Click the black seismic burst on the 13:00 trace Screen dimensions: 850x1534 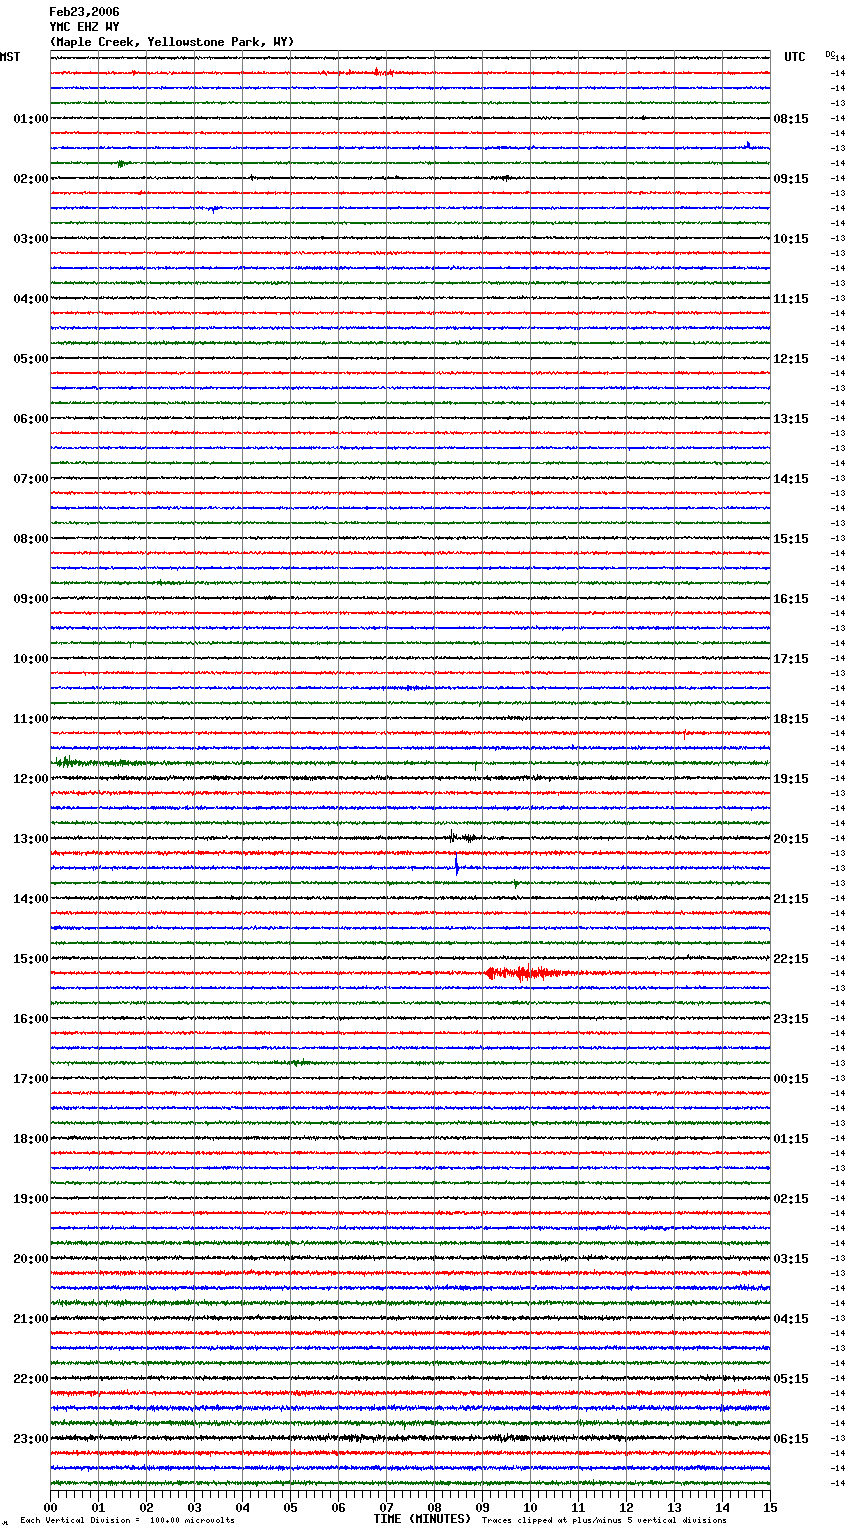(x=462, y=837)
